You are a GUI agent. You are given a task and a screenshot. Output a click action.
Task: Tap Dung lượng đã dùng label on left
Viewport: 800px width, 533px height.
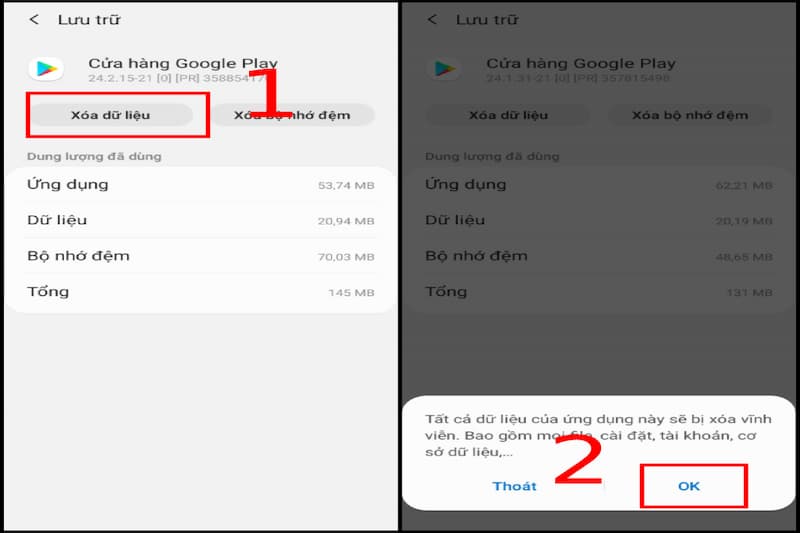(x=94, y=157)
